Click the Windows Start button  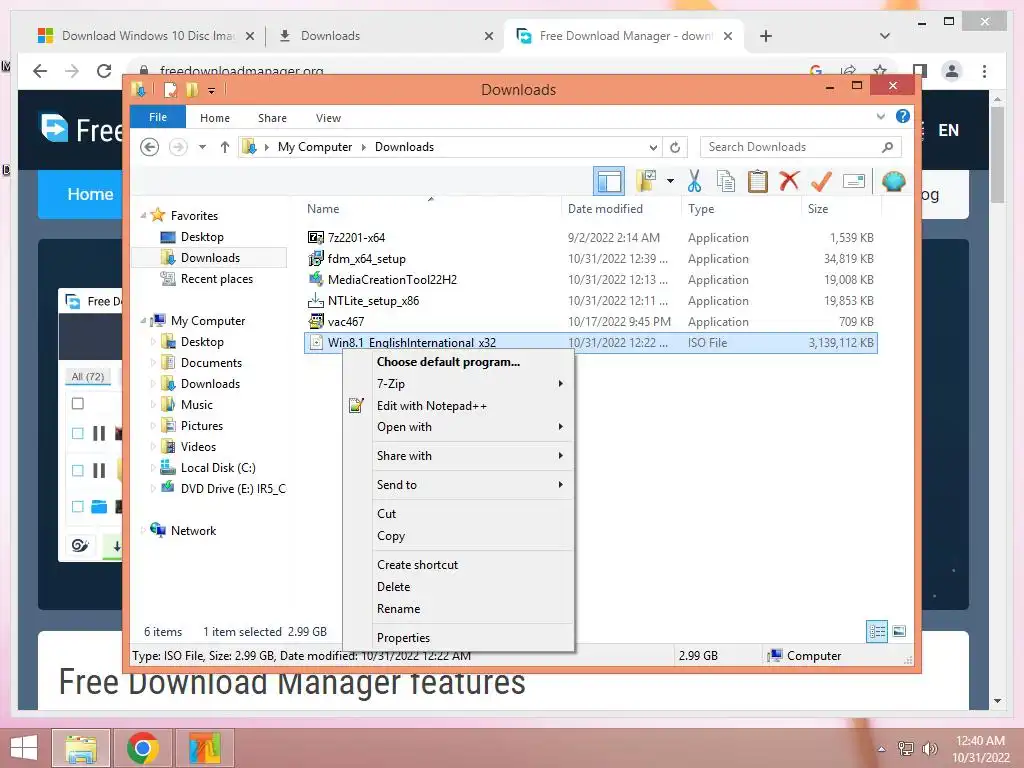pyautogui.click(x=24, y=748)
